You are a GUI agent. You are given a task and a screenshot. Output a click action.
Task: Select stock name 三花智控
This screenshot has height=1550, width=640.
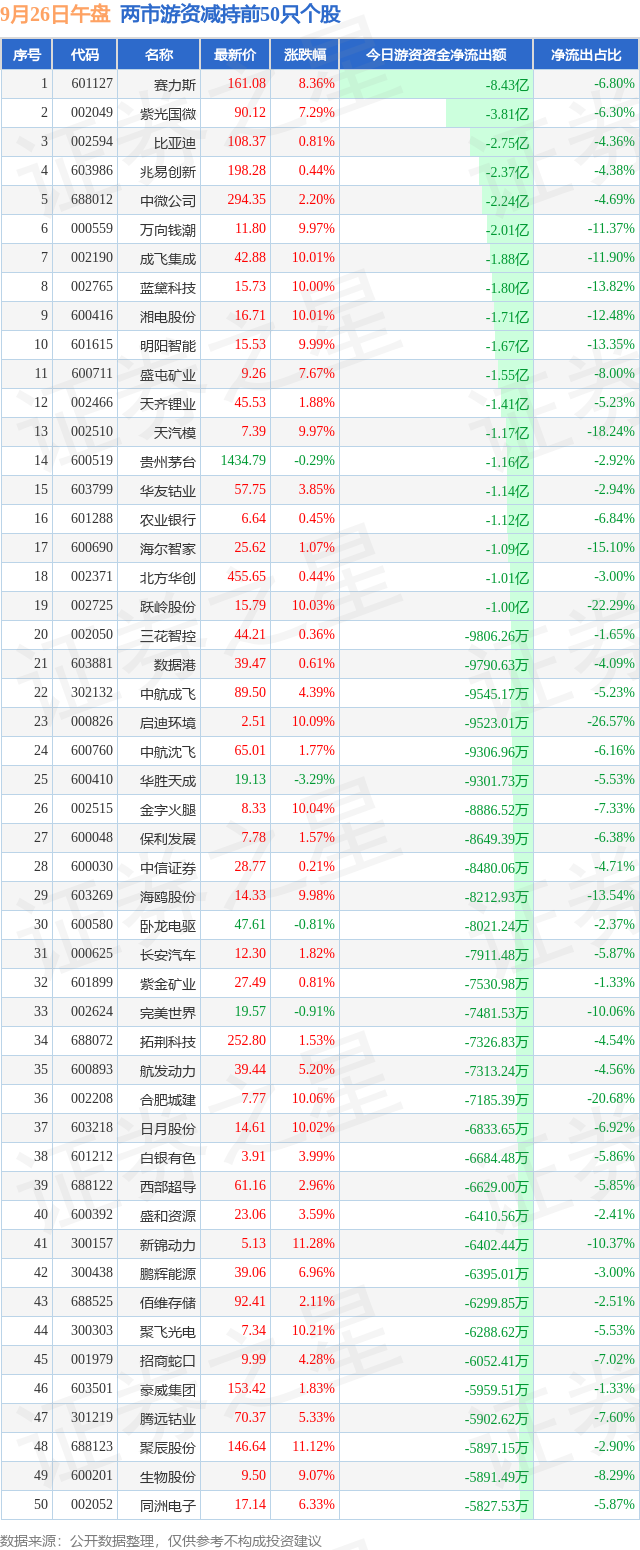click(x=168, y=635)
